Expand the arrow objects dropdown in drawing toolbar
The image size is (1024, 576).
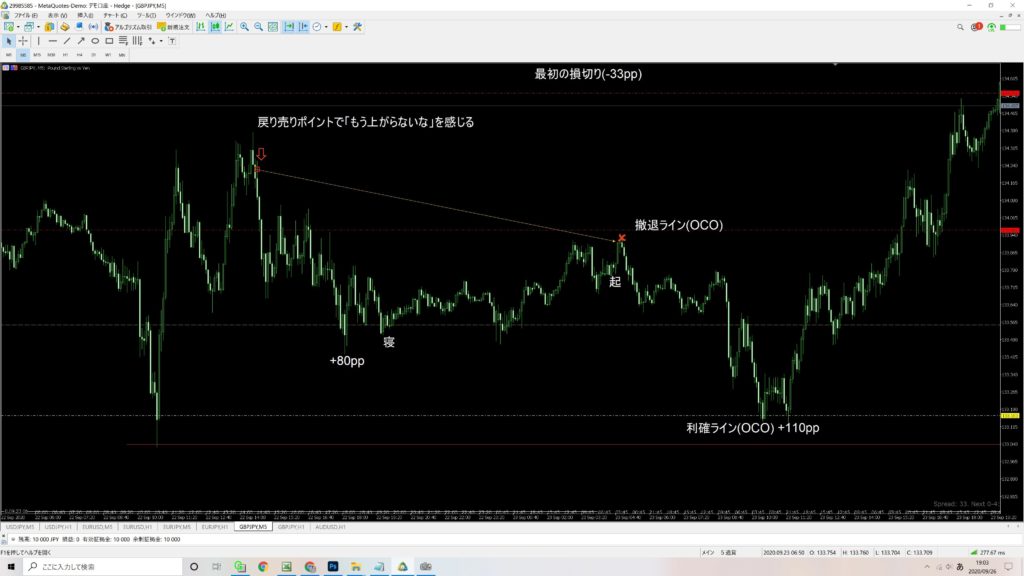160,41
